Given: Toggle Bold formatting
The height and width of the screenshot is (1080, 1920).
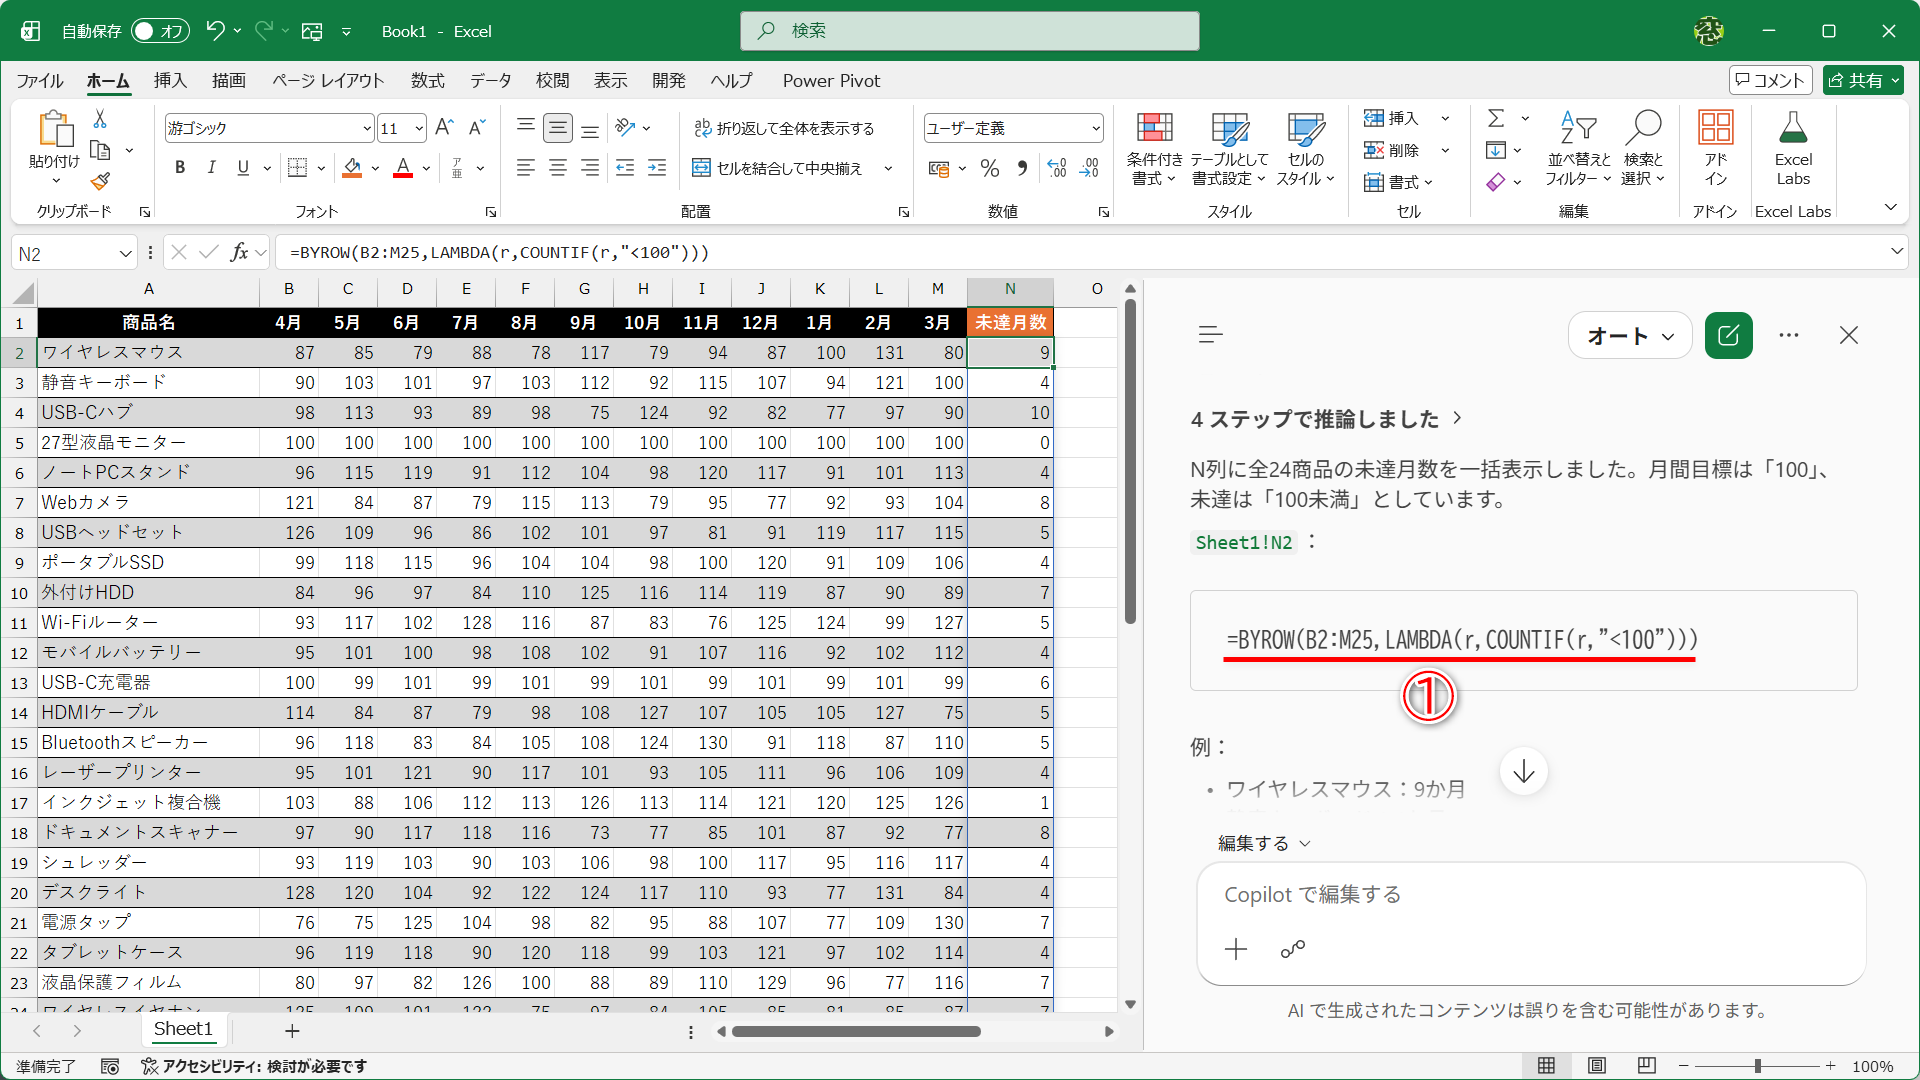Looking at the screenshot, I should 180,168.
